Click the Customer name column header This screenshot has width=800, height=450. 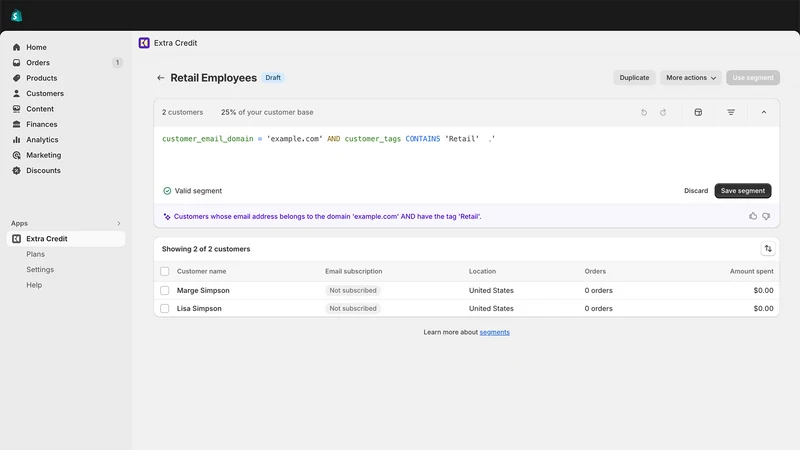(202, 271)
